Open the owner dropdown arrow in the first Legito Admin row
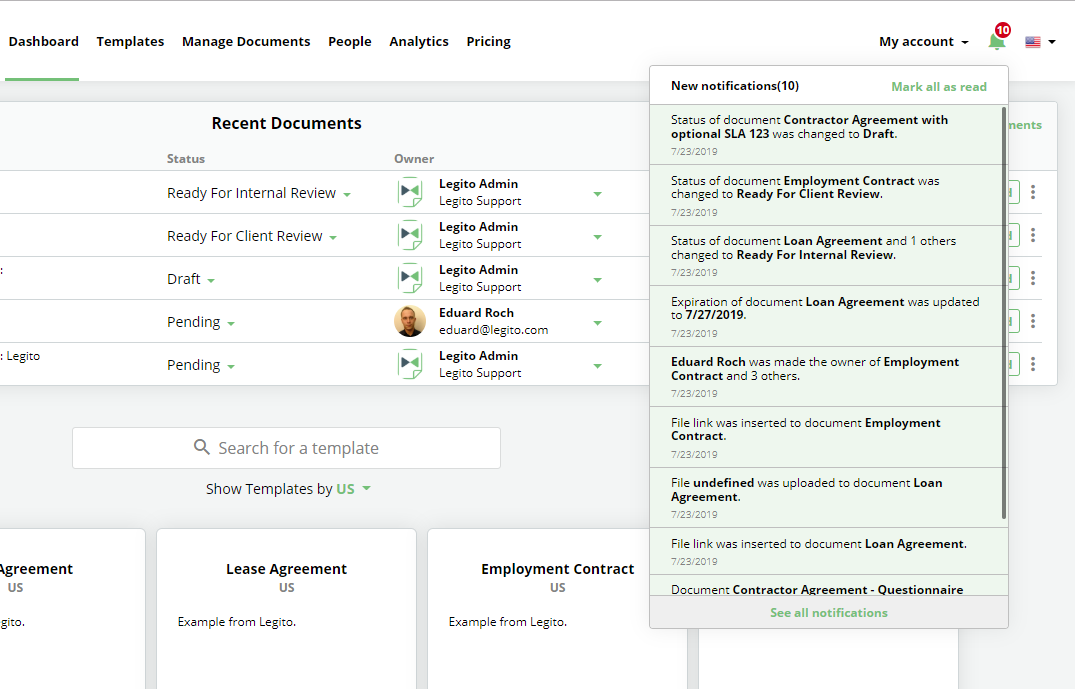The image size is (1075, 689). click(x=598, y=194)
